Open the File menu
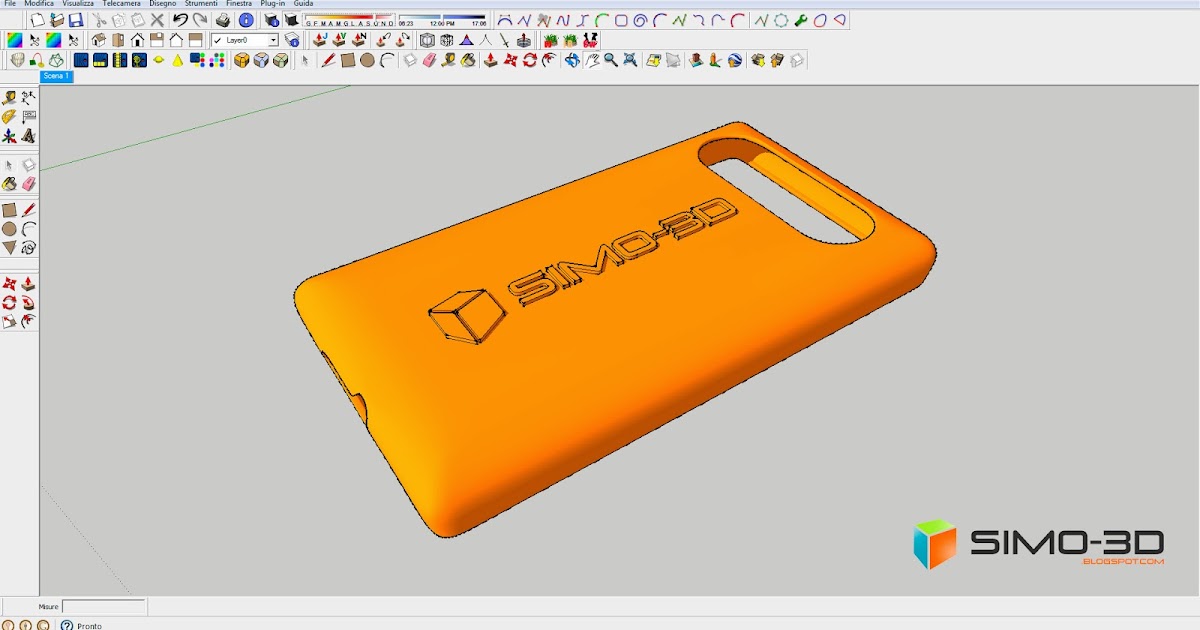Screen dimensions: 1200x630 pos(10,4)
